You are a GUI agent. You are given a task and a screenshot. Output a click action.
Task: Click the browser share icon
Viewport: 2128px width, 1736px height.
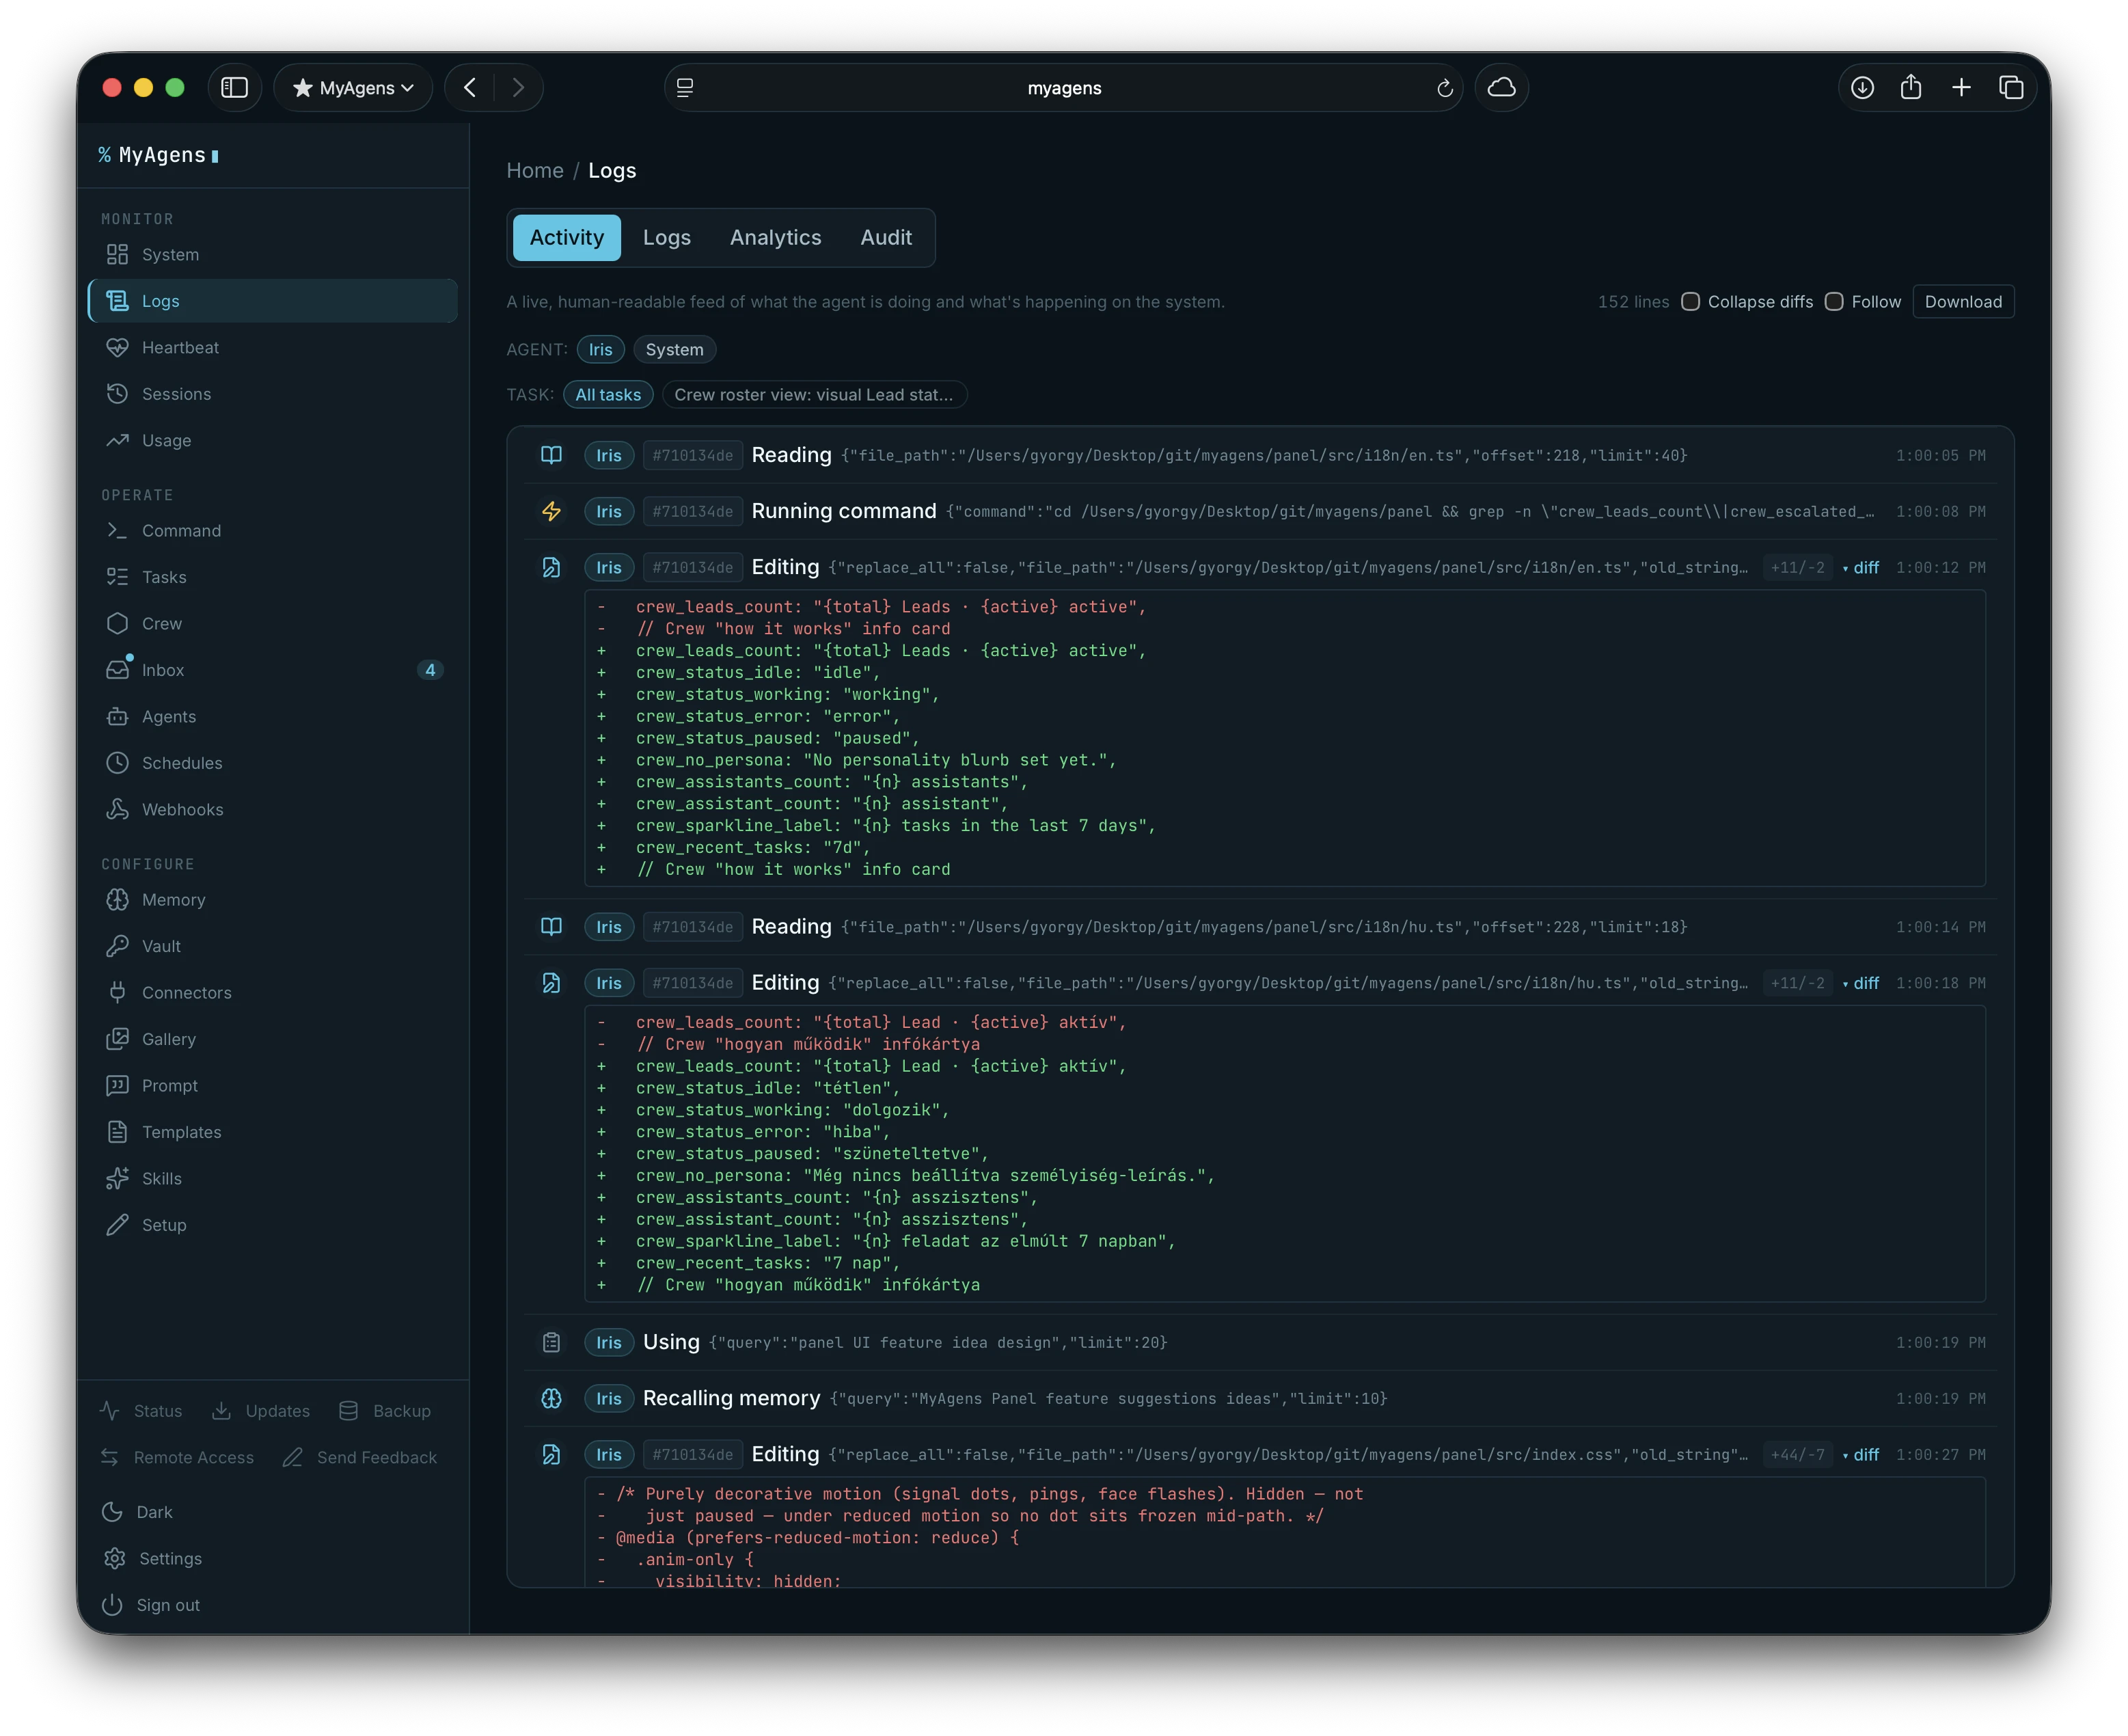point(1911,88)
